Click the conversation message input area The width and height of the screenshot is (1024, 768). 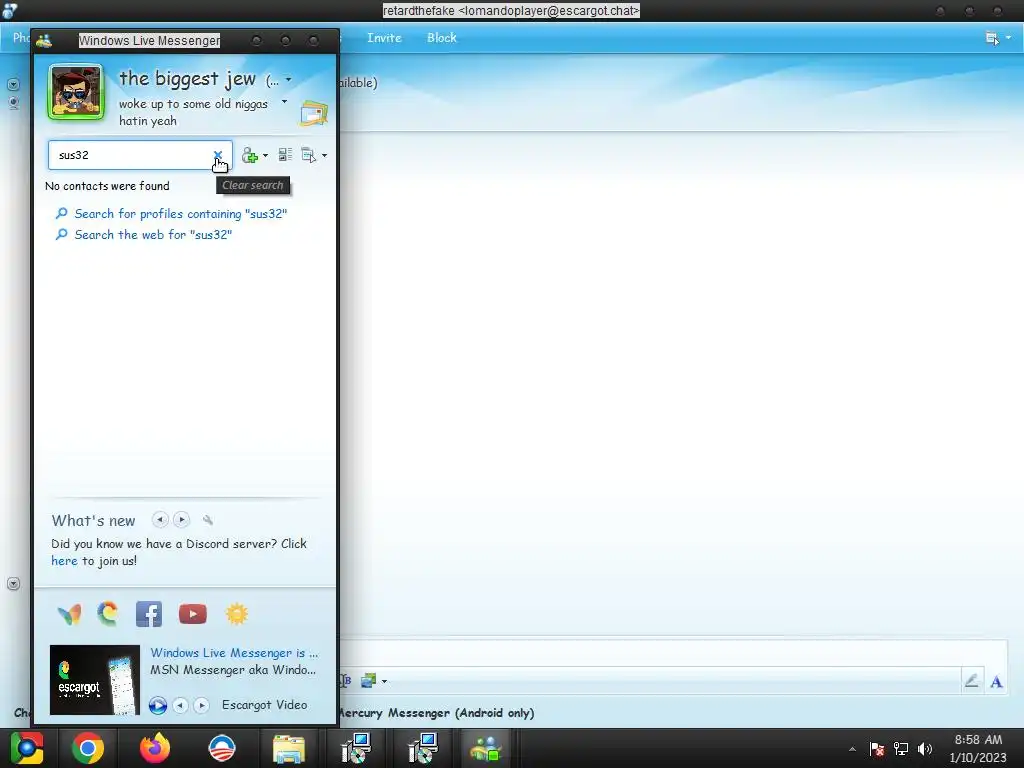tap(673, 653)
